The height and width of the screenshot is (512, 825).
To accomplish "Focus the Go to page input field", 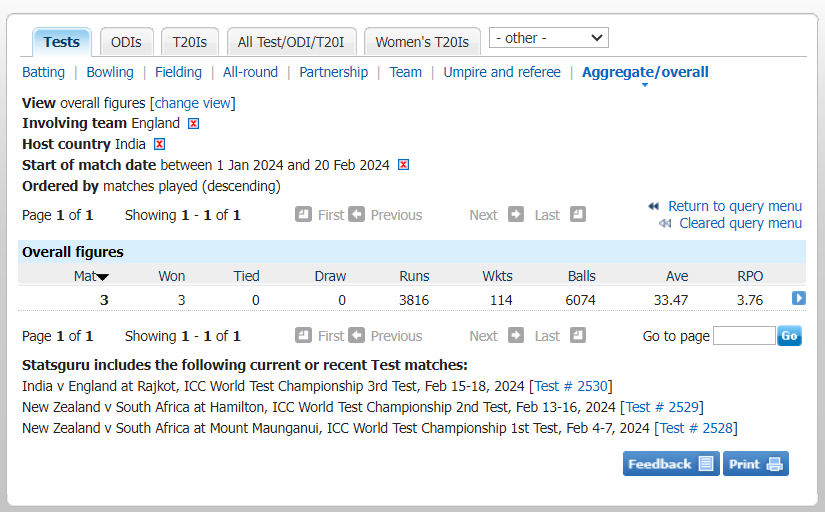I will click(744, 336).
